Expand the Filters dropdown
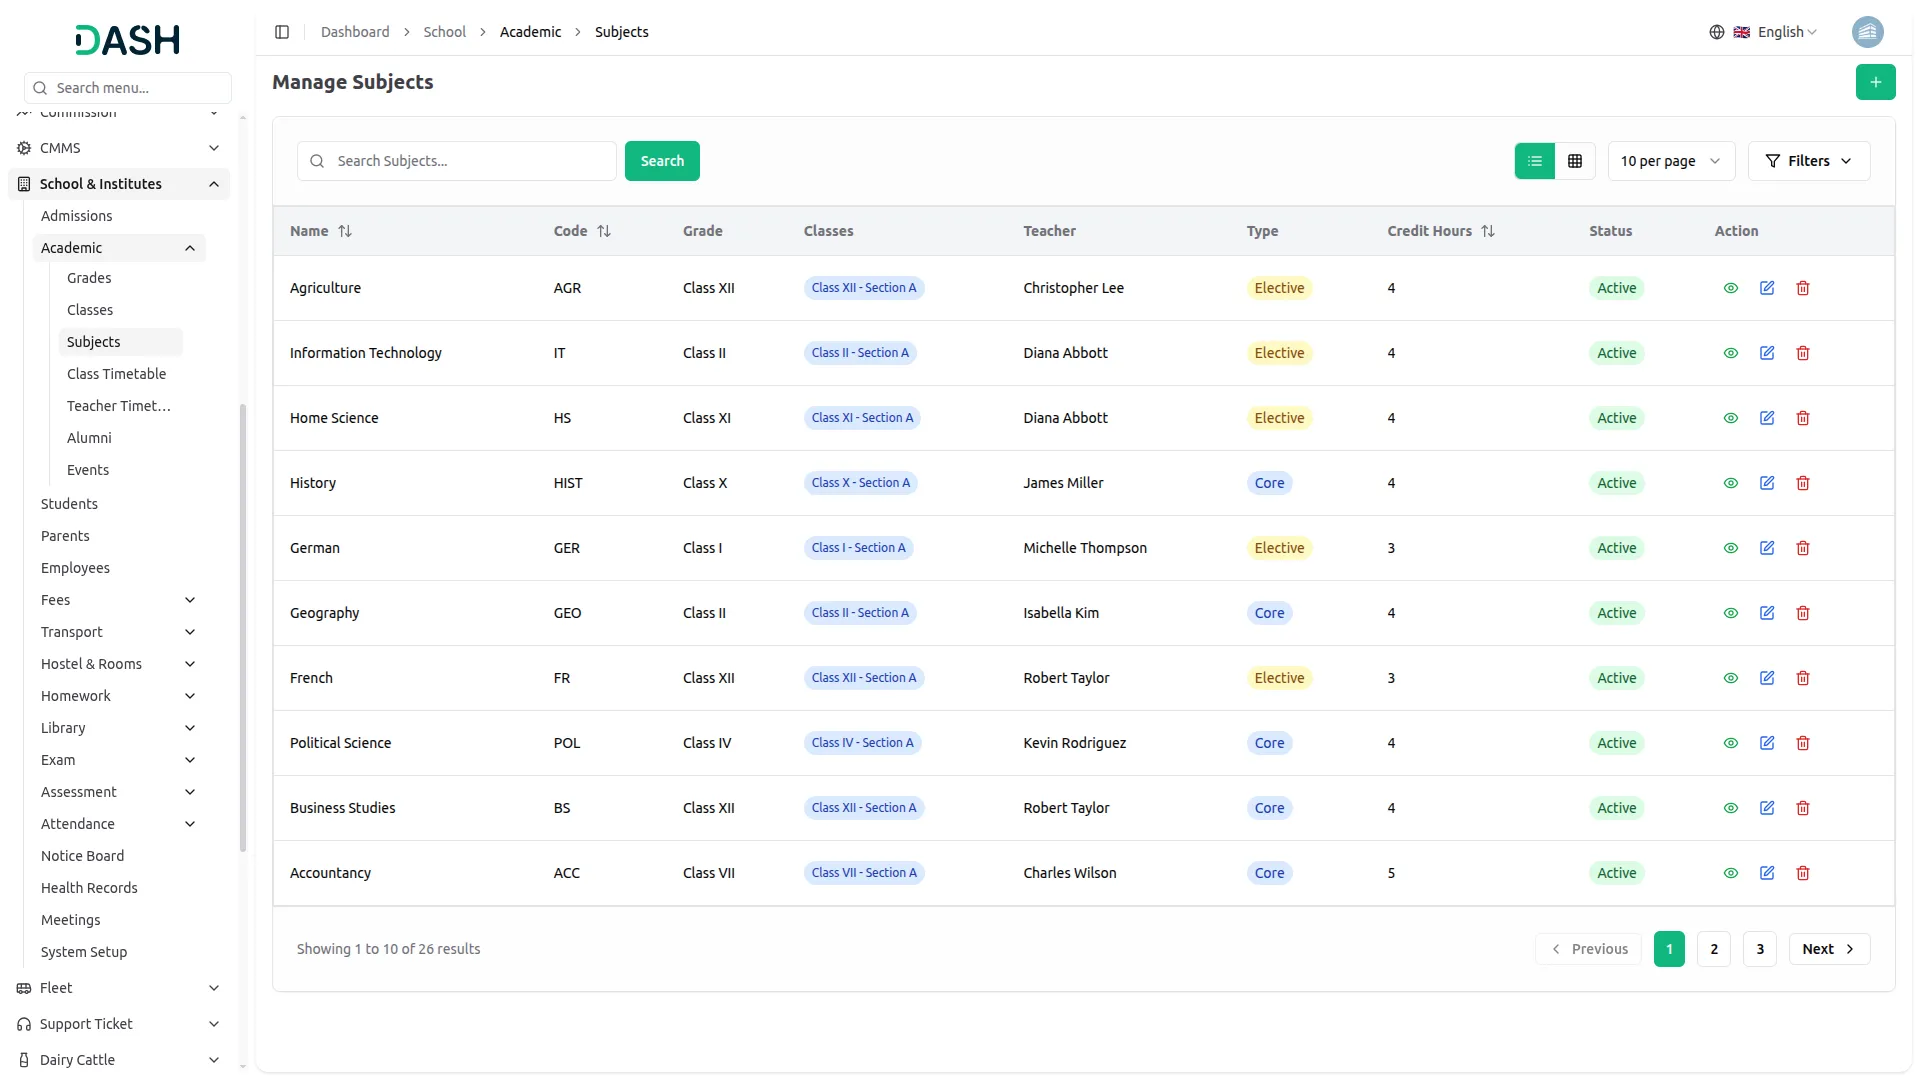This screenshot has width=1920, height=1080. pyautogui.click(x=1808, y=161)
